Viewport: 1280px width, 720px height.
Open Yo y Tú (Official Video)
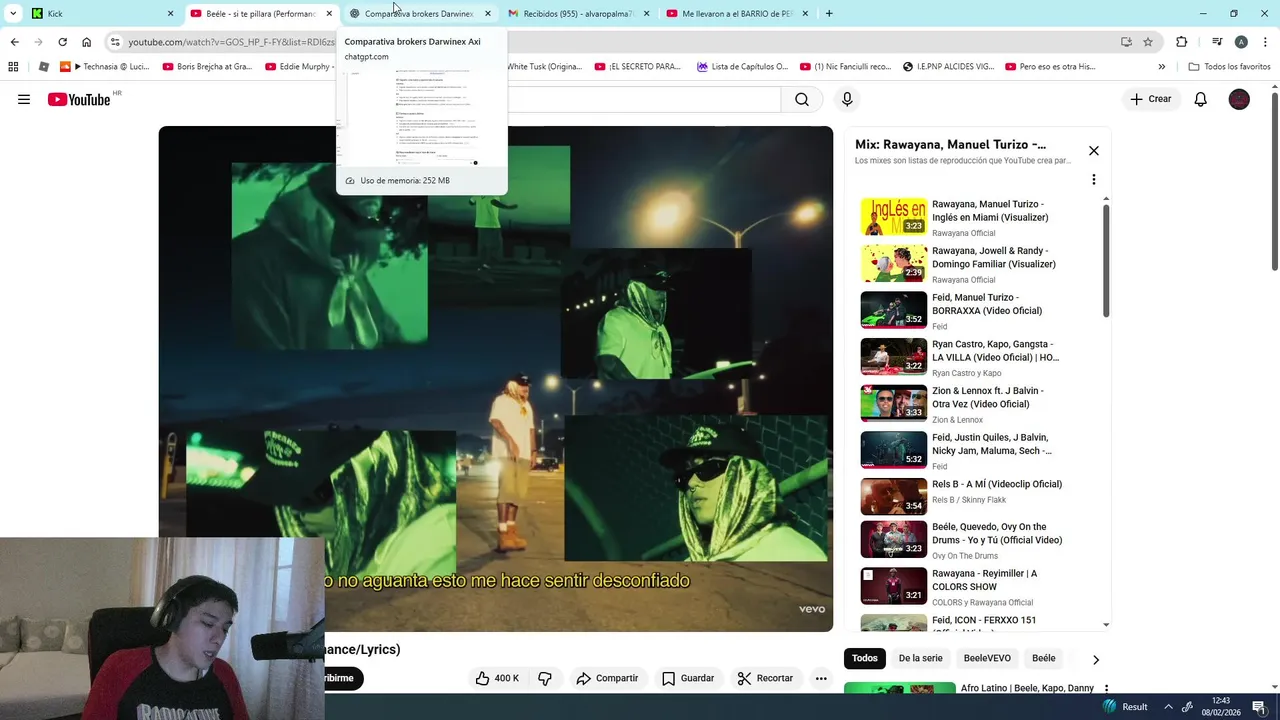(960, 540)
